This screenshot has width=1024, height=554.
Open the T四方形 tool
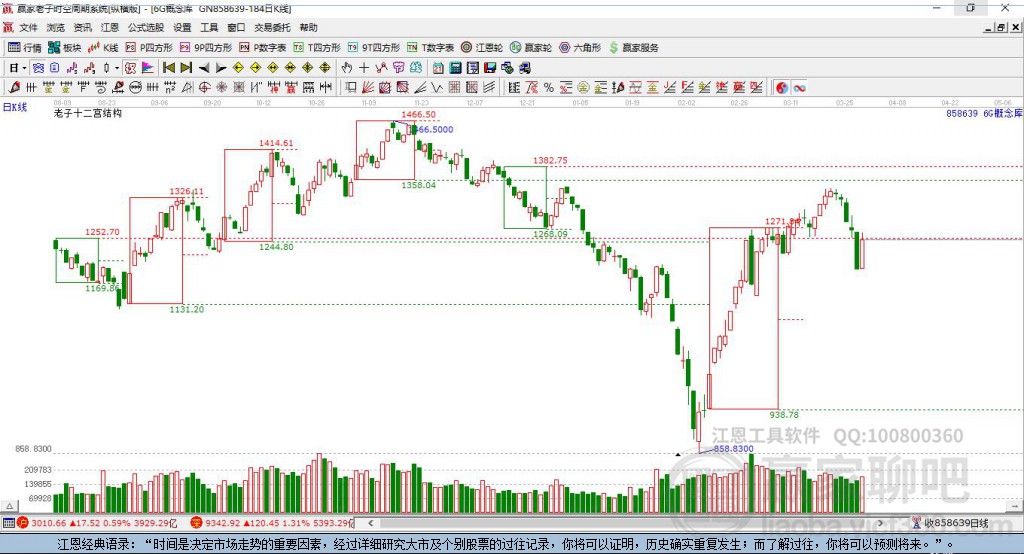[x=317, y=48]
